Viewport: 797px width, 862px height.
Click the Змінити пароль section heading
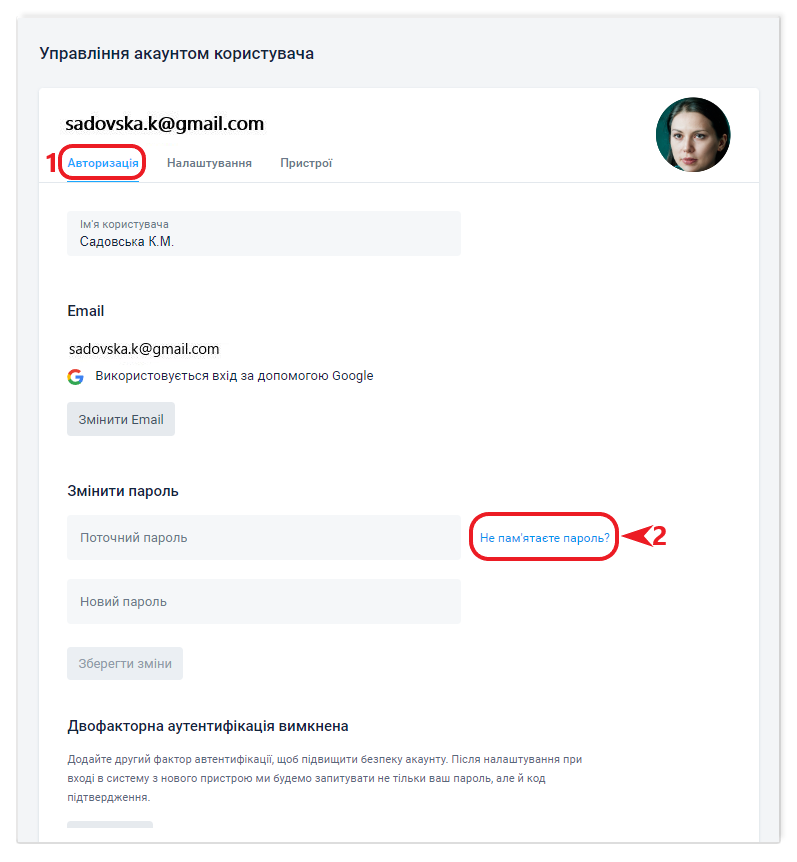123,491
